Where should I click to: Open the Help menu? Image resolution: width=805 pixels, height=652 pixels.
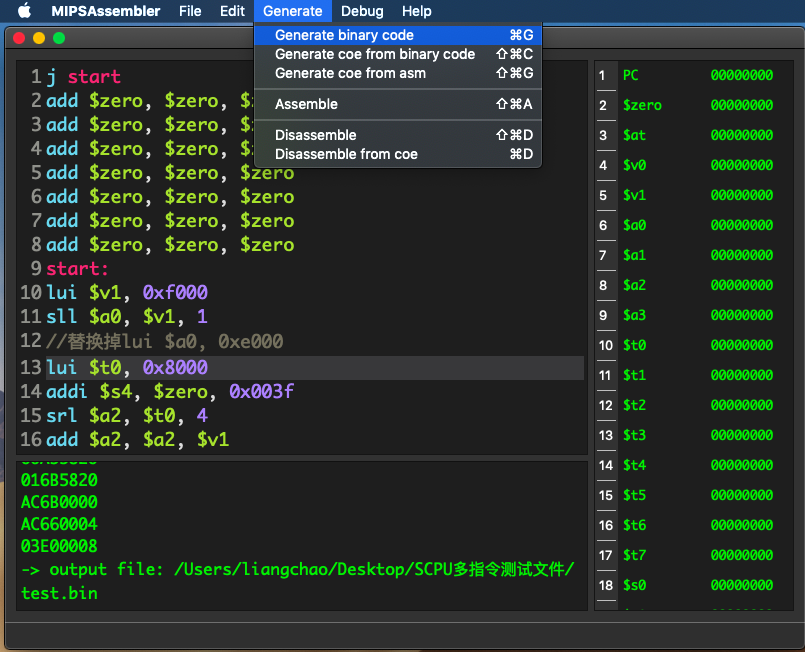(416, 11)
